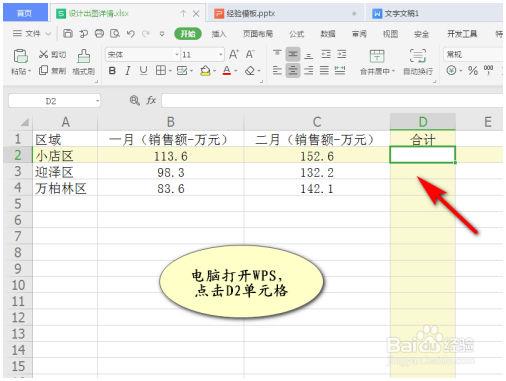The width and height of the screenshot is (506, 381).
Task: Open the Insert ribbon tab
Action: (x=219, y=34)
